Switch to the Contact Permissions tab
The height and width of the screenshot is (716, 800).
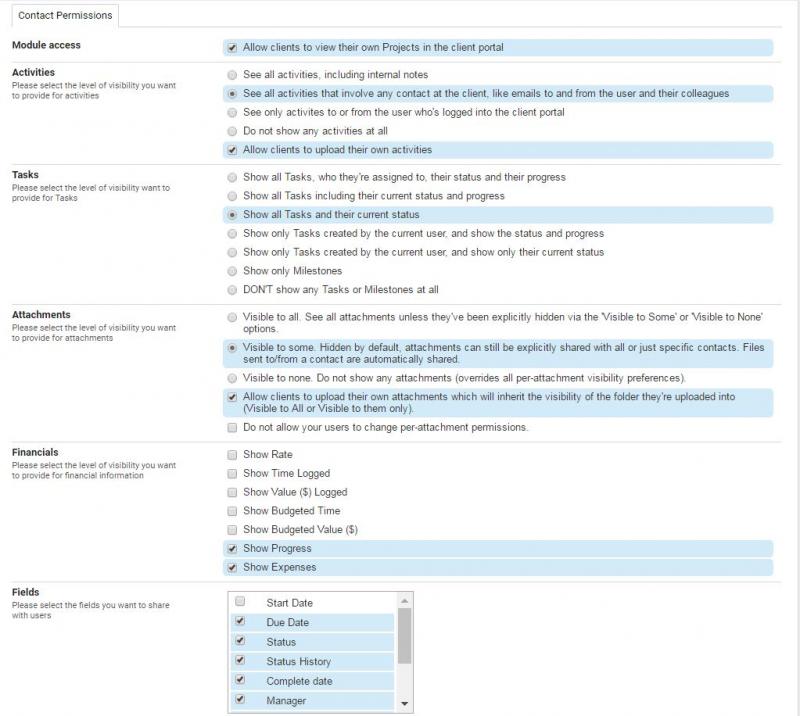point(65,16)
